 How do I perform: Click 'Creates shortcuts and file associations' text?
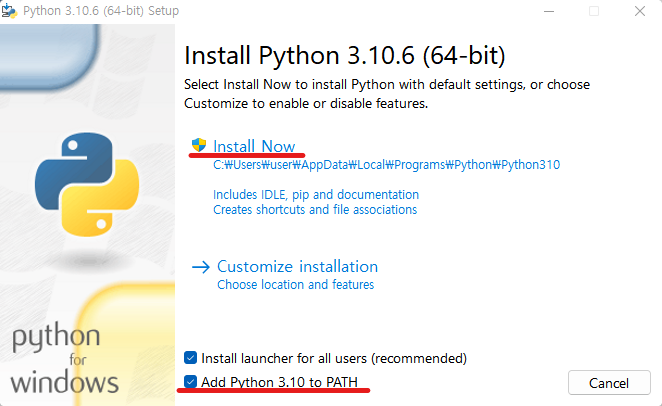point(315,210)
